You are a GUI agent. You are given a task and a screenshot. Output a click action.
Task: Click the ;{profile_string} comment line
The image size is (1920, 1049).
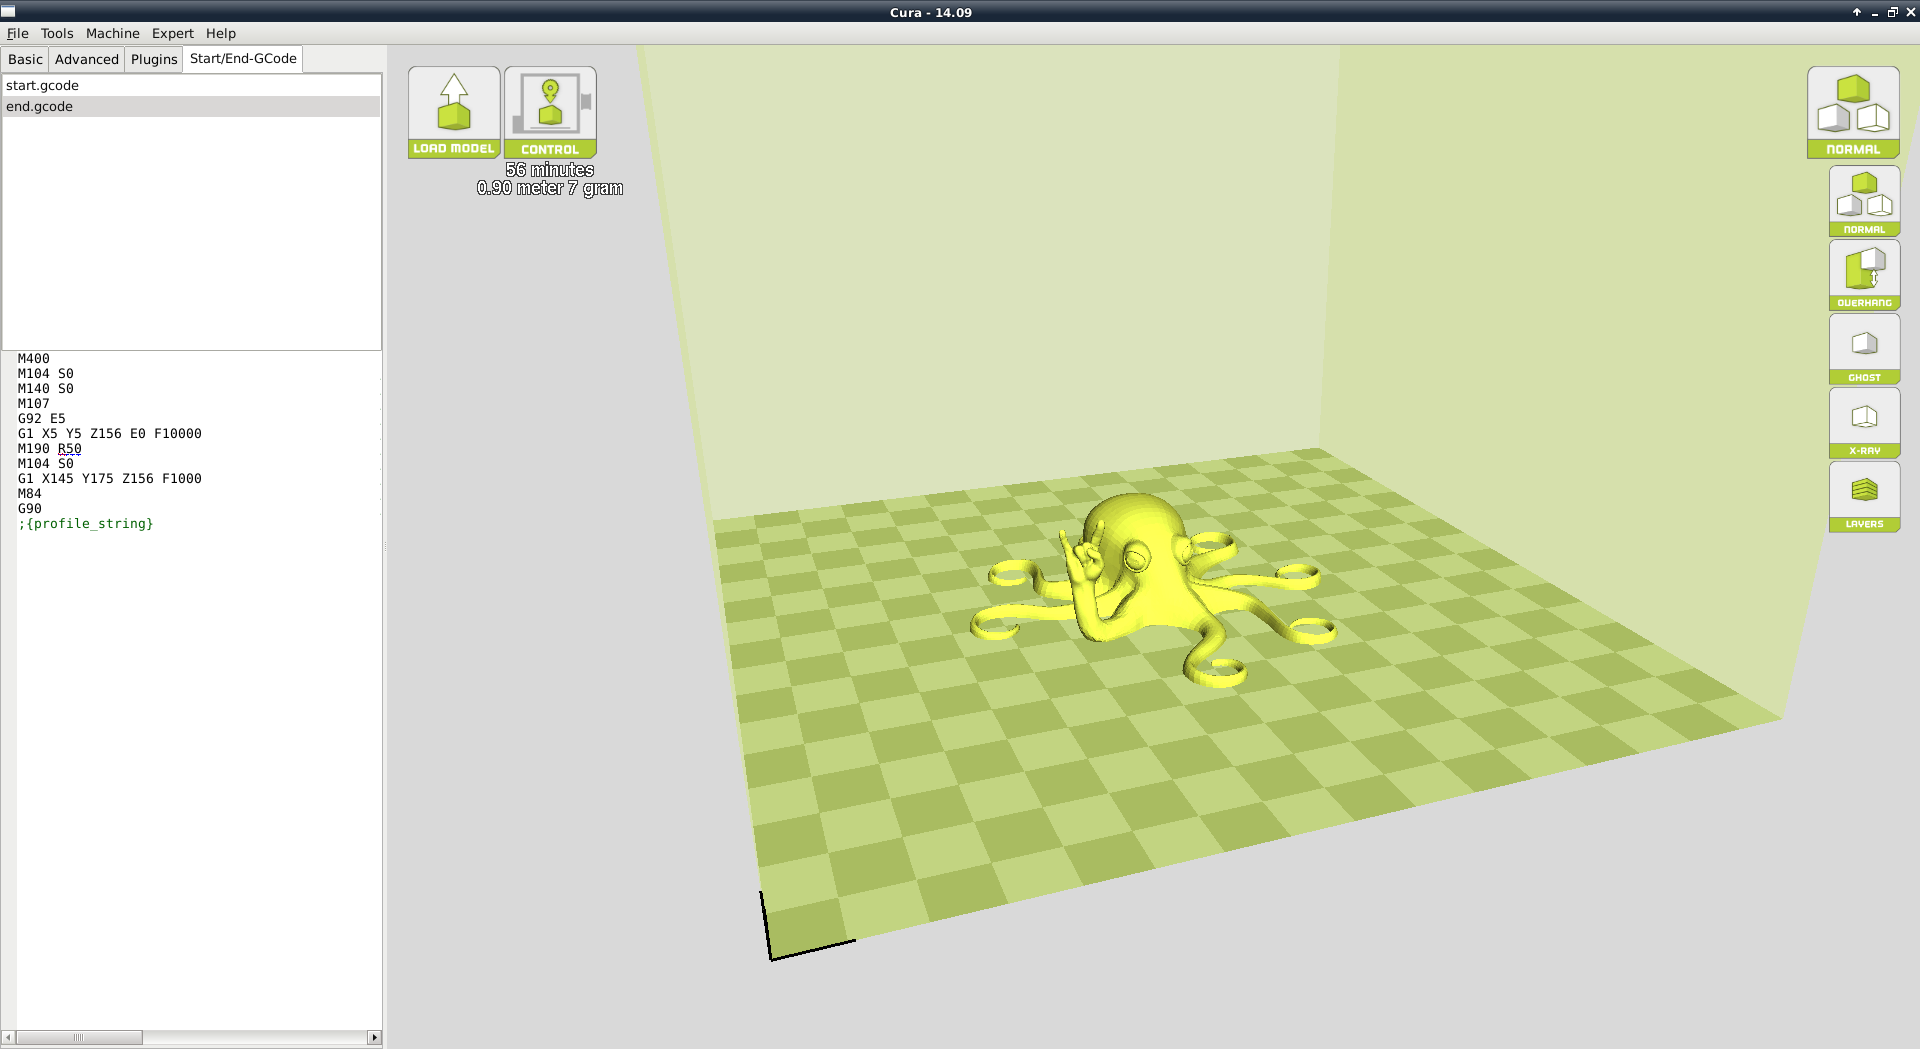pos(85,523)
